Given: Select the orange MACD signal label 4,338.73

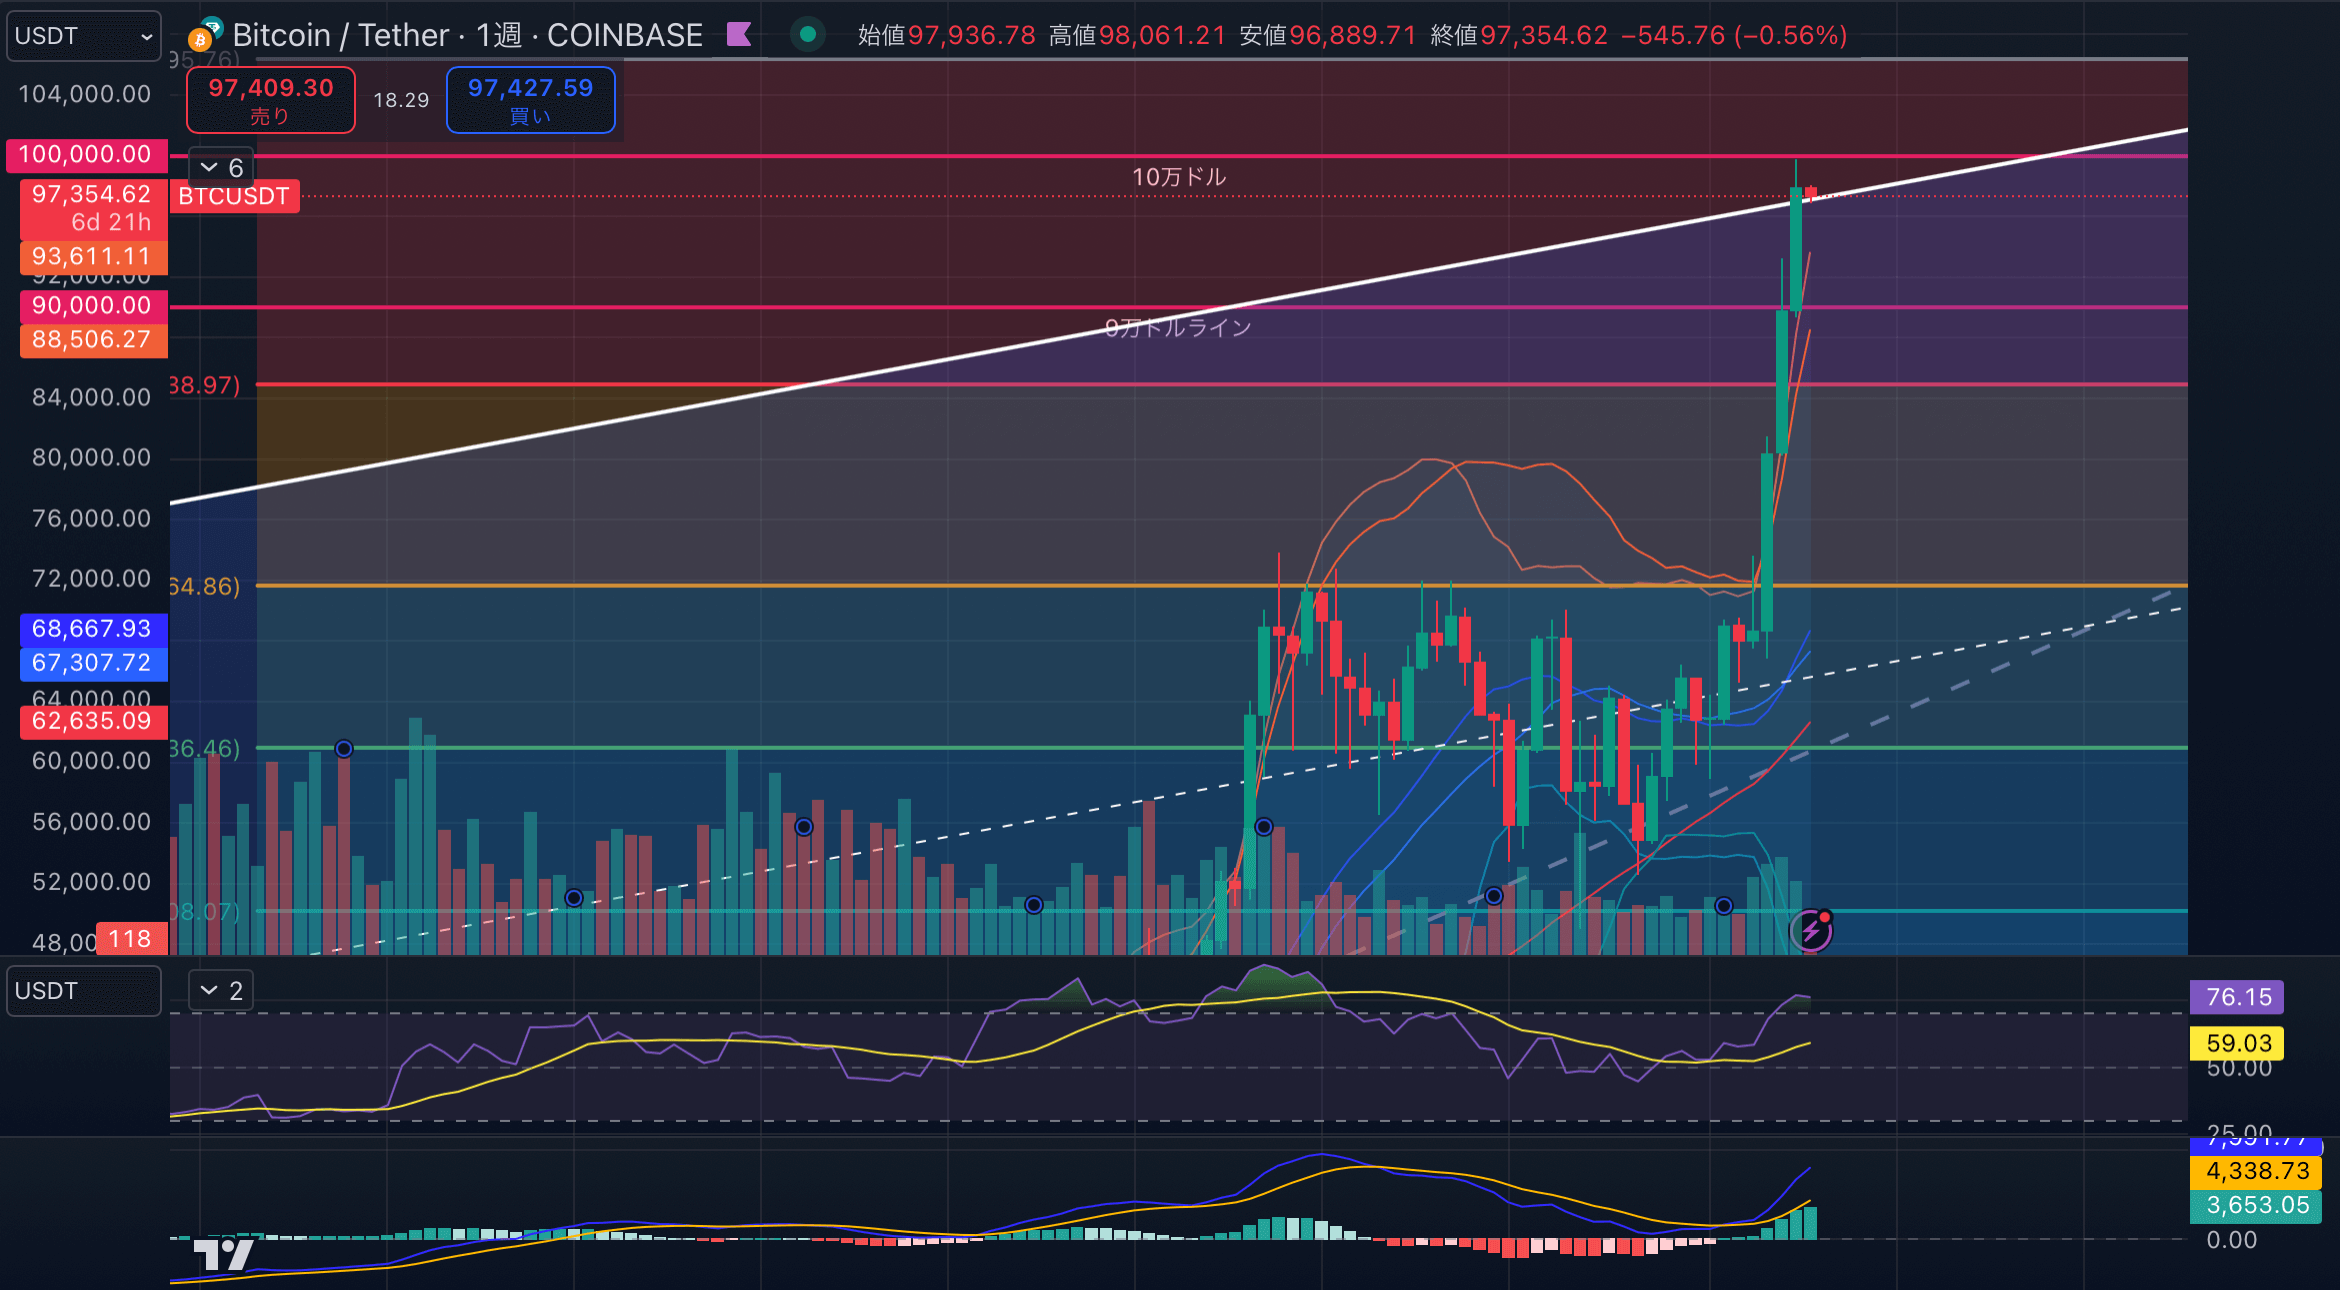Looking at the screenshot, I should point(2256,1171).
